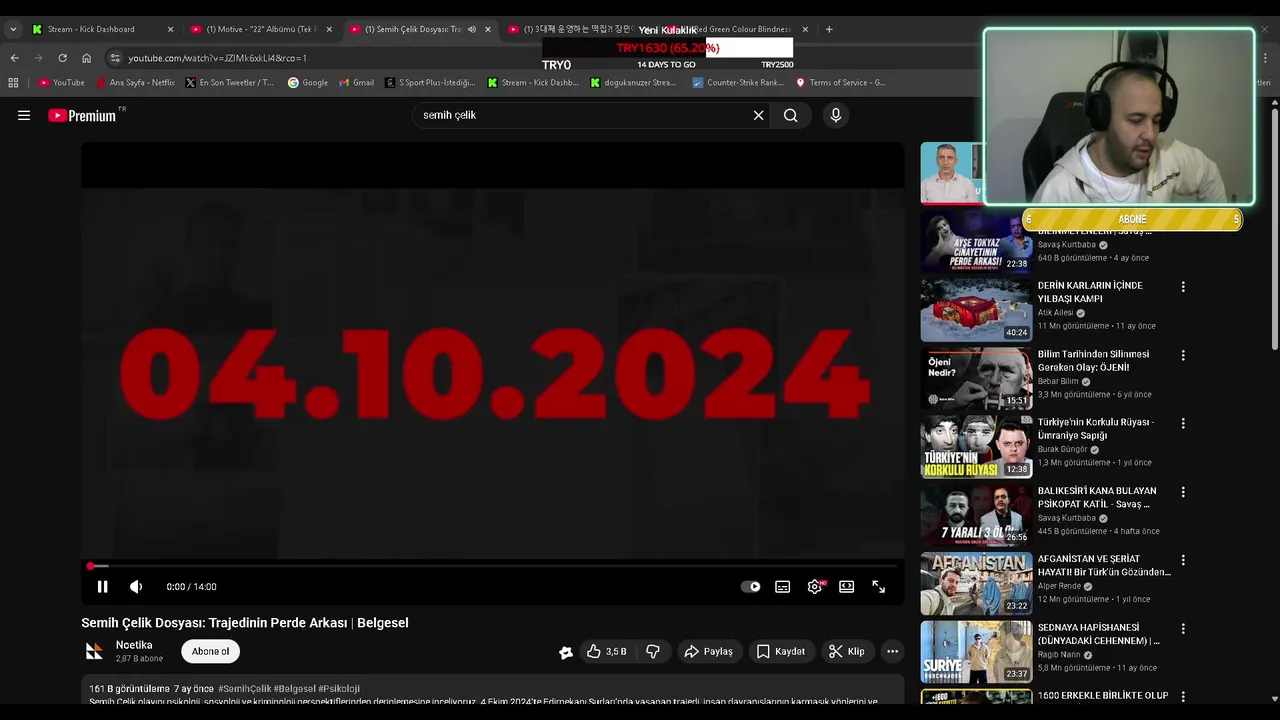Save the video with Kaydet

click(781, 651)
